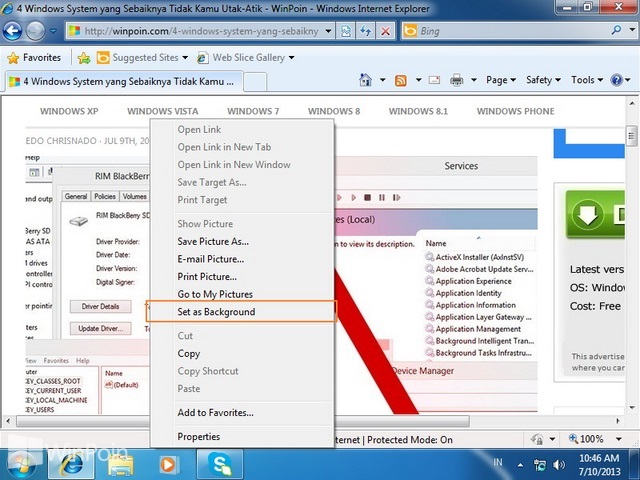Click the vertical scrollbar thumb
The image size is (640, 480).
click(x=631, y=136)
